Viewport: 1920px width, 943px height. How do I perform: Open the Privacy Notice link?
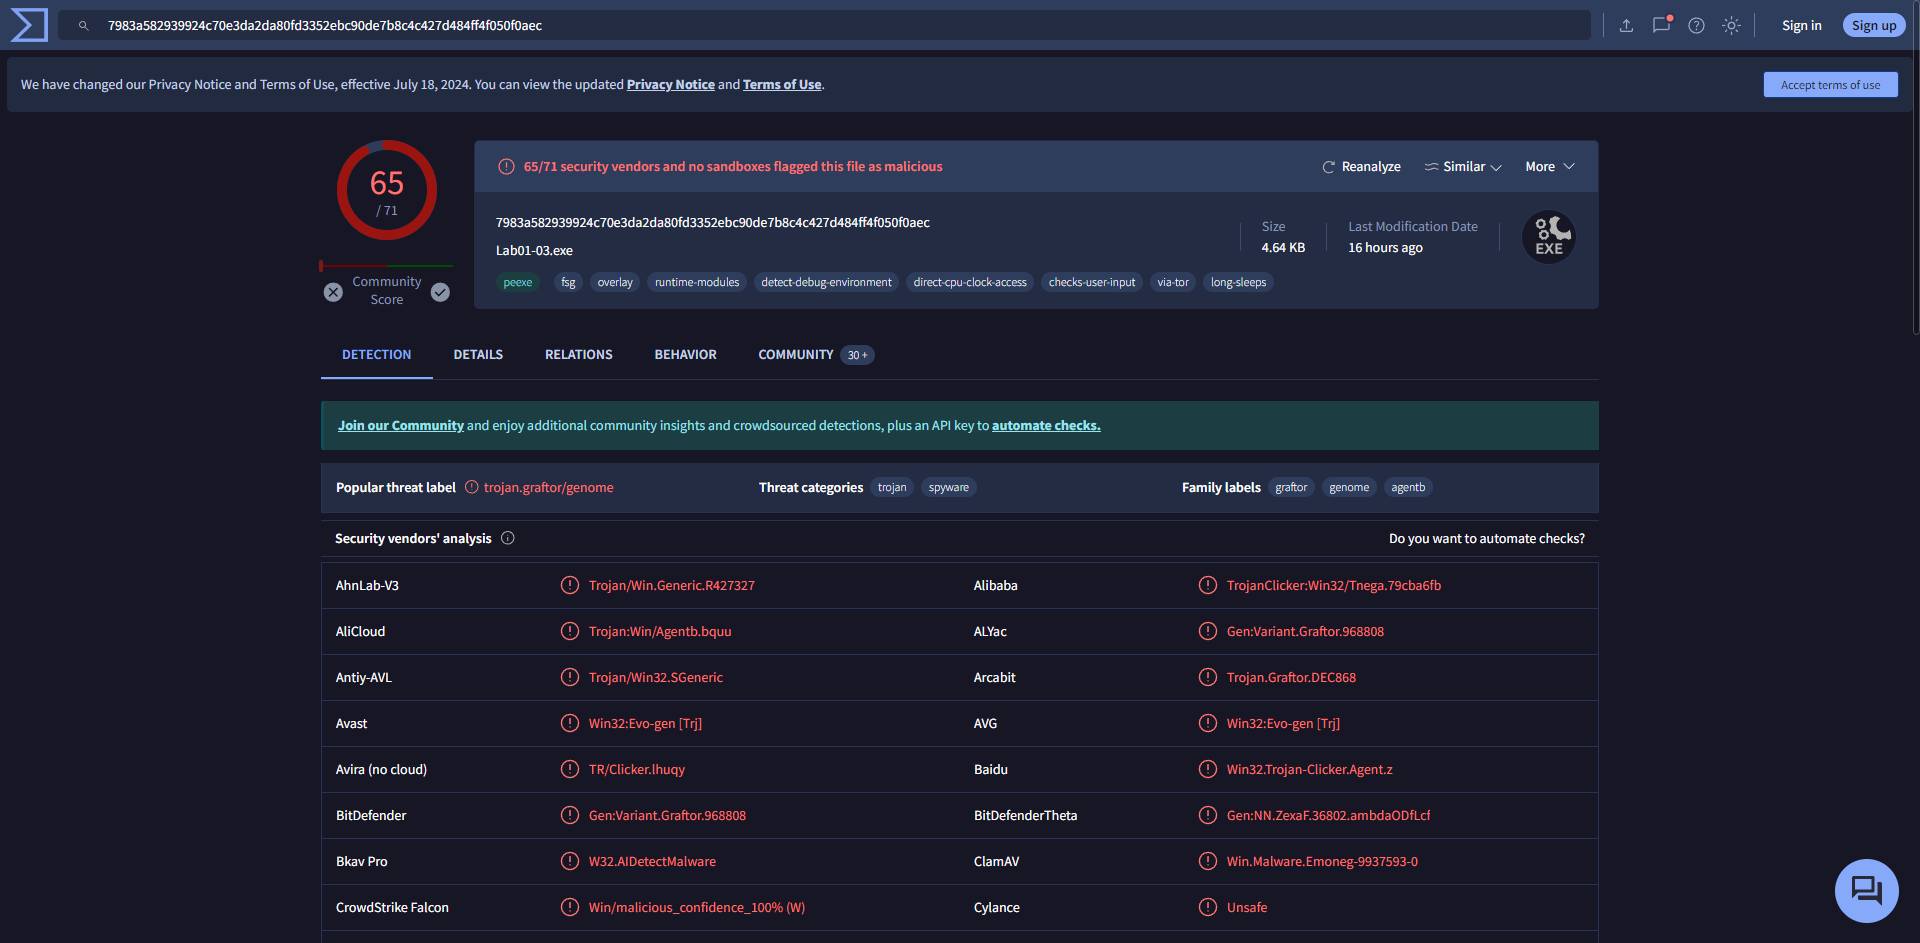point(671,85)
